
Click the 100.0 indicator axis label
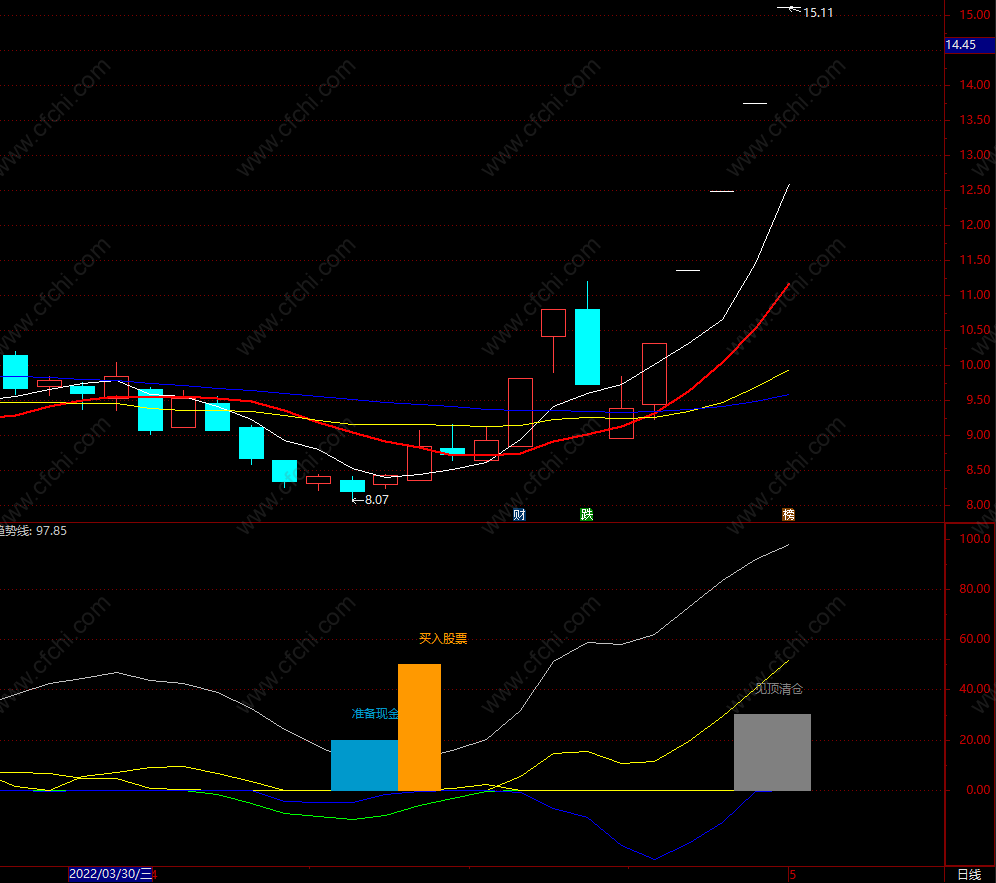click(975, 539)
